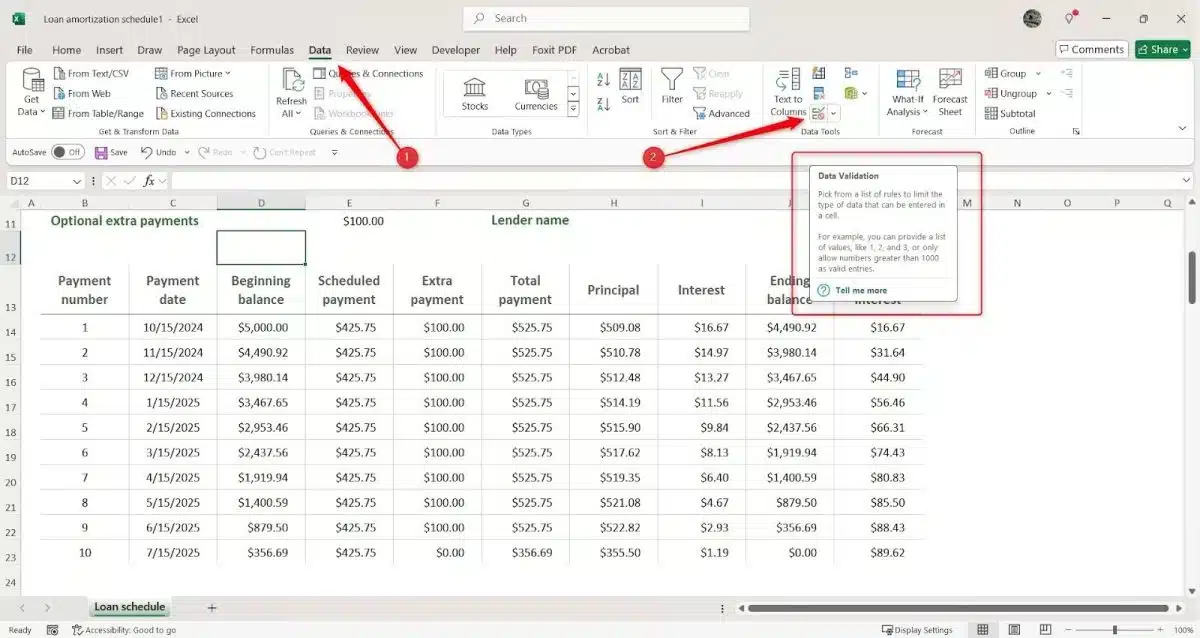Click the Comments button

pyautogui.click(x=1091, y=49)
